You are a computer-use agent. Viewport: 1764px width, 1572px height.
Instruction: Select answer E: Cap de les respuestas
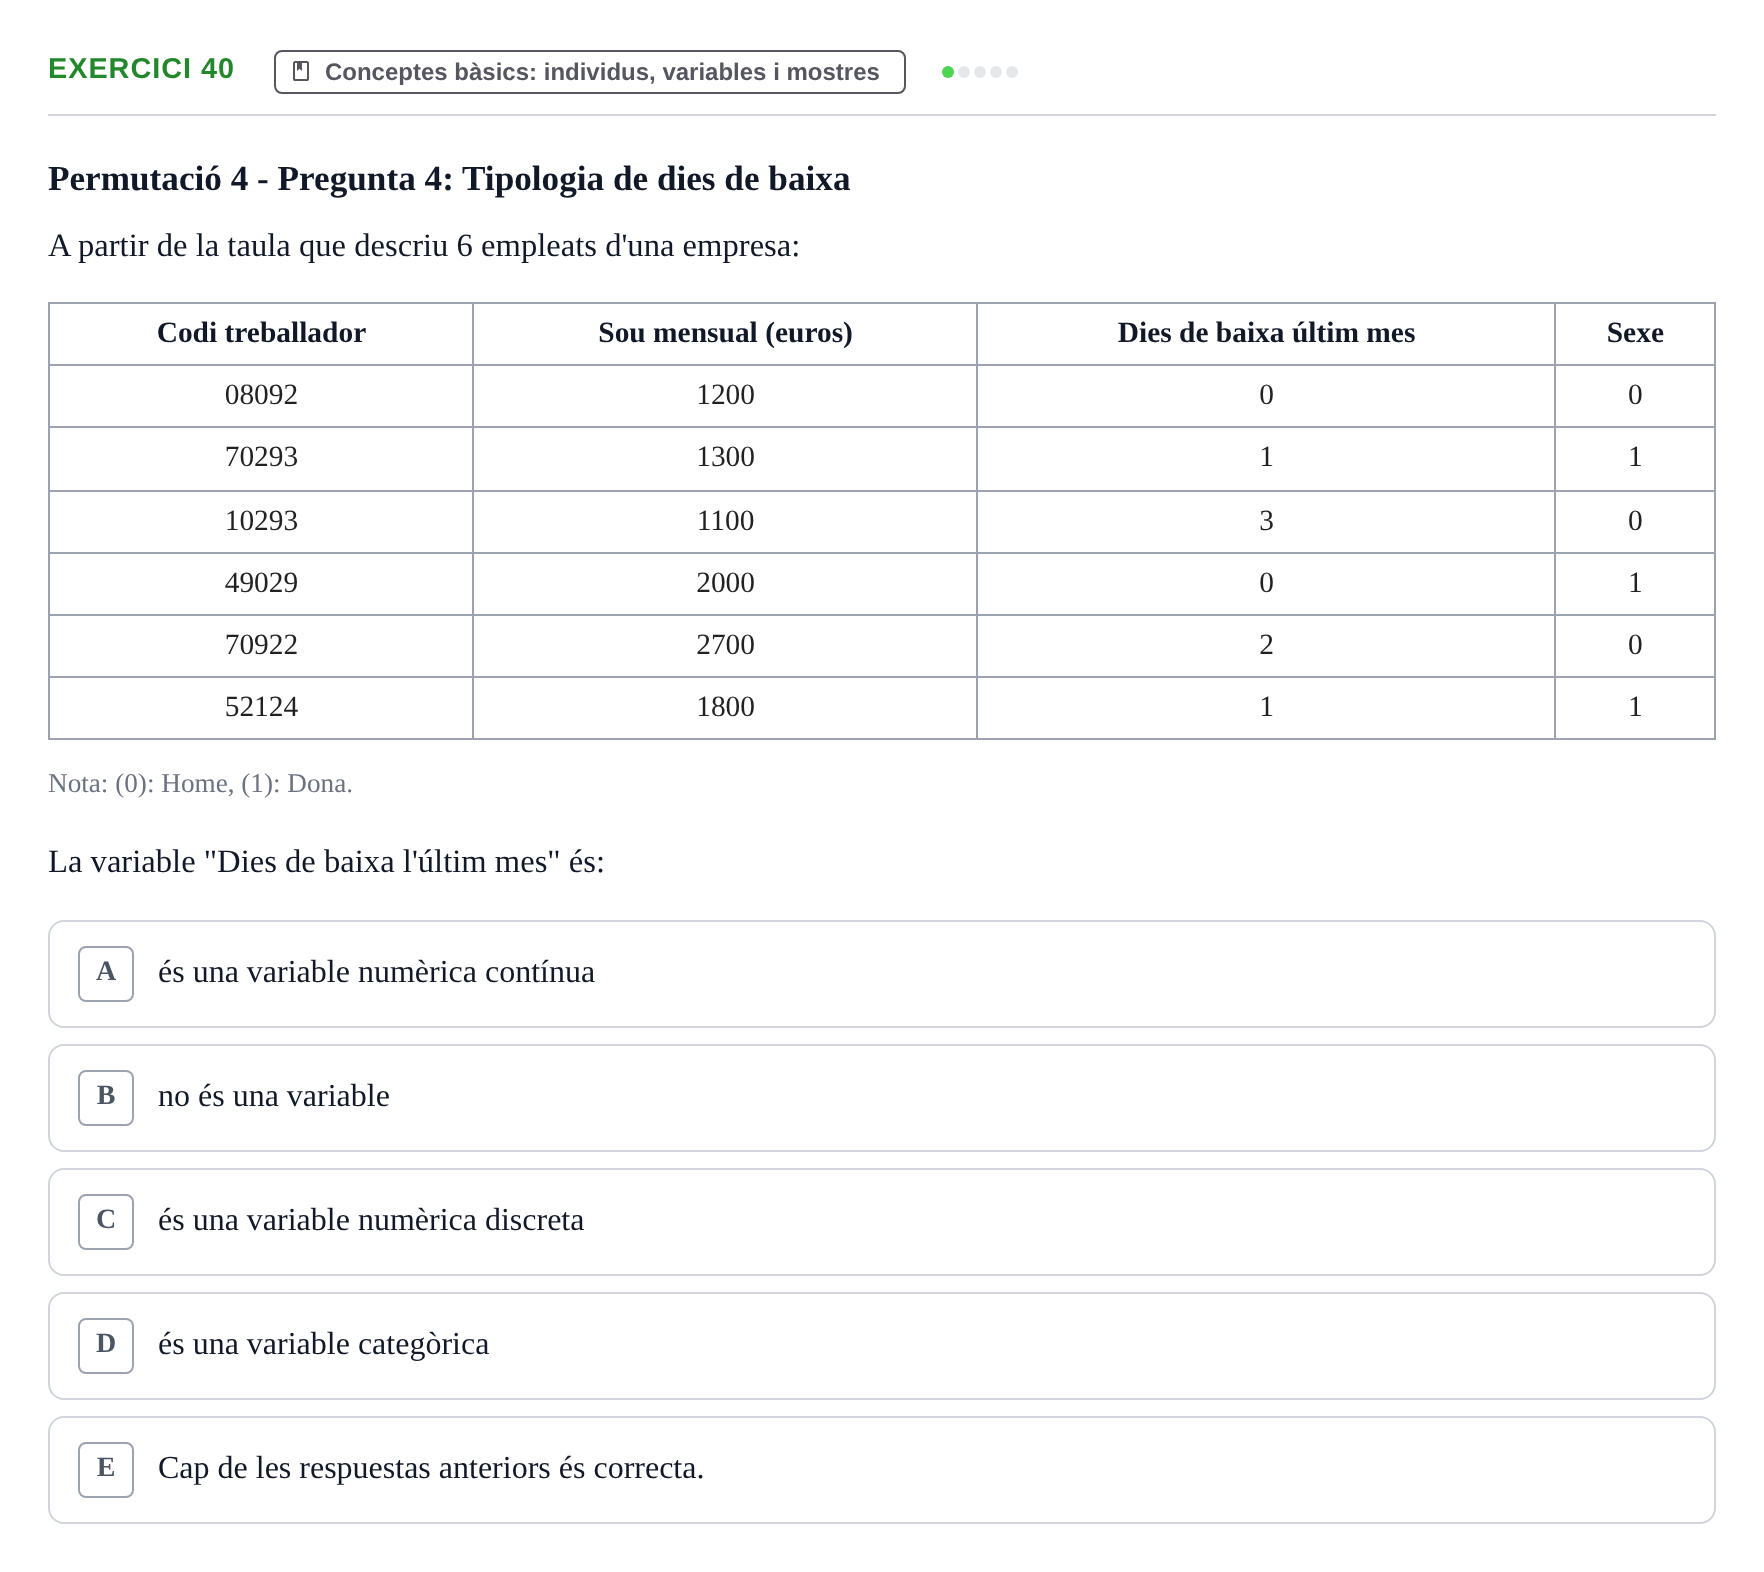coord(881,1470)
